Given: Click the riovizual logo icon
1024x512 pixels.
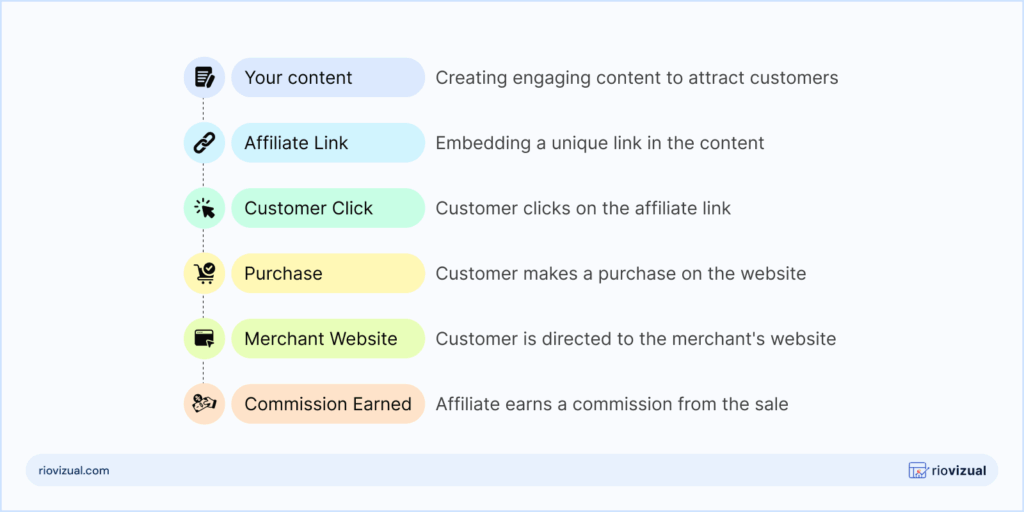Looking at the screenshot, I should pos(917,470).
